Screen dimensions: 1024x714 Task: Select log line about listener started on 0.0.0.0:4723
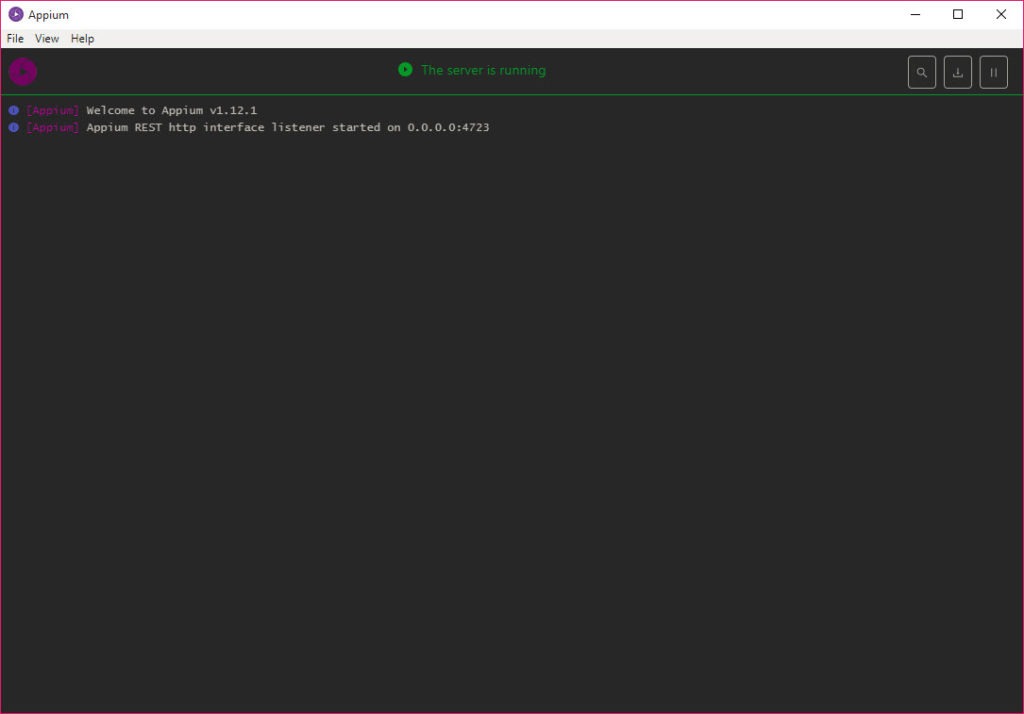pyautogui.click(x=288, y=127)
